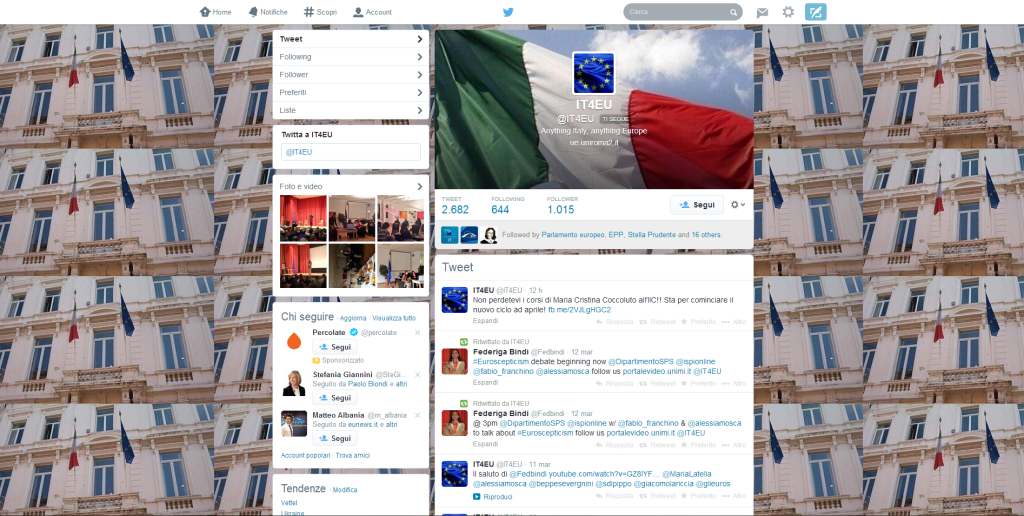Screen dimensions: 1024x516
Task: Open the 16 others followers link
Action: coord(706,234)
